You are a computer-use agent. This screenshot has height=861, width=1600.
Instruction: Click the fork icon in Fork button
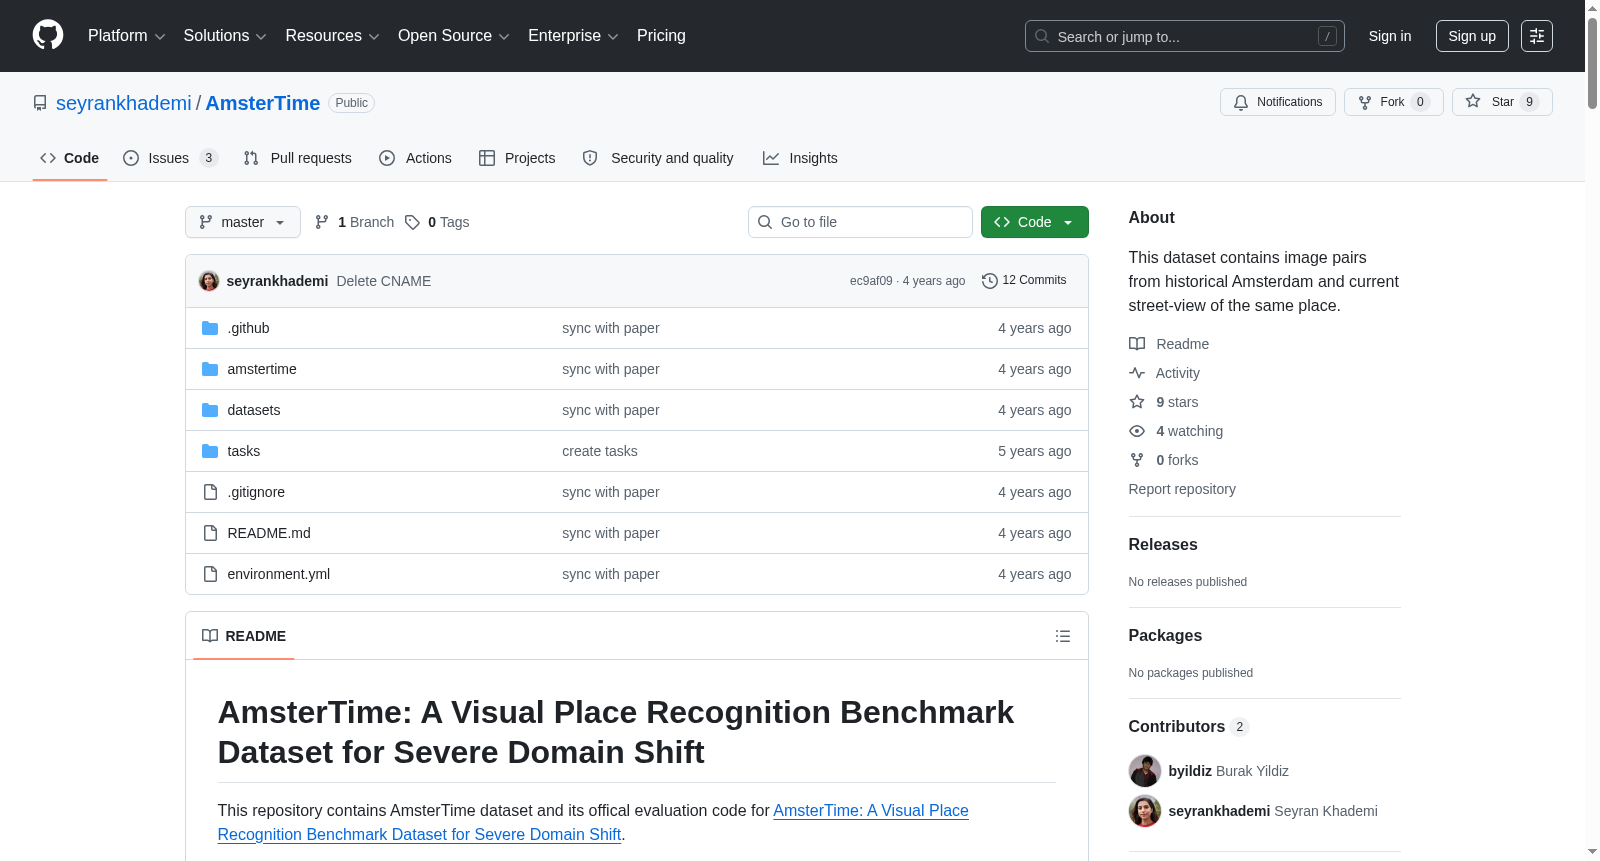pos(1365,102)
